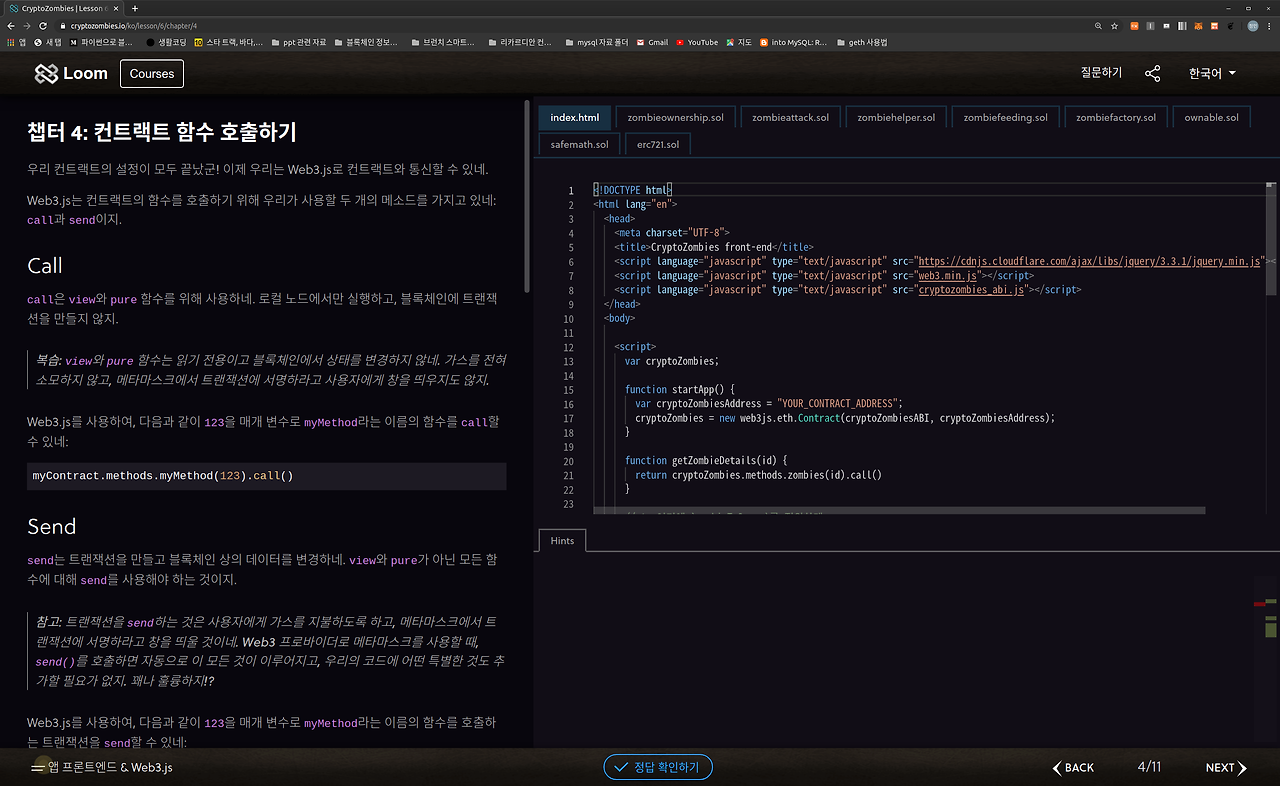Open the share icon in the header
Screen dimensions: 1280x786
tap(1153, 73)
